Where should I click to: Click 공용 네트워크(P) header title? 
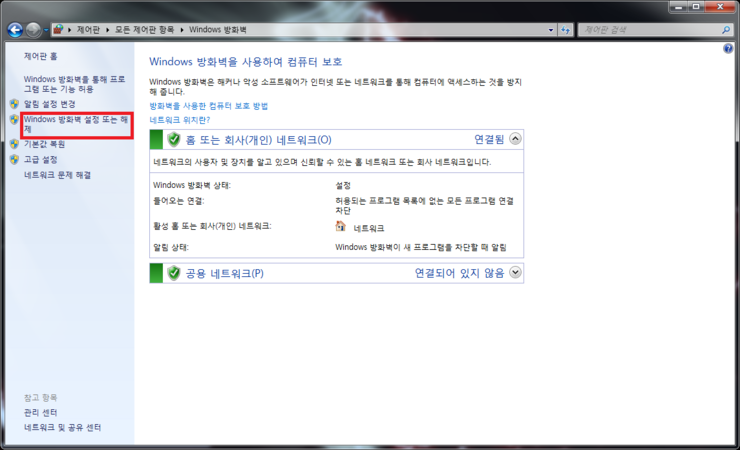[225, 273]
